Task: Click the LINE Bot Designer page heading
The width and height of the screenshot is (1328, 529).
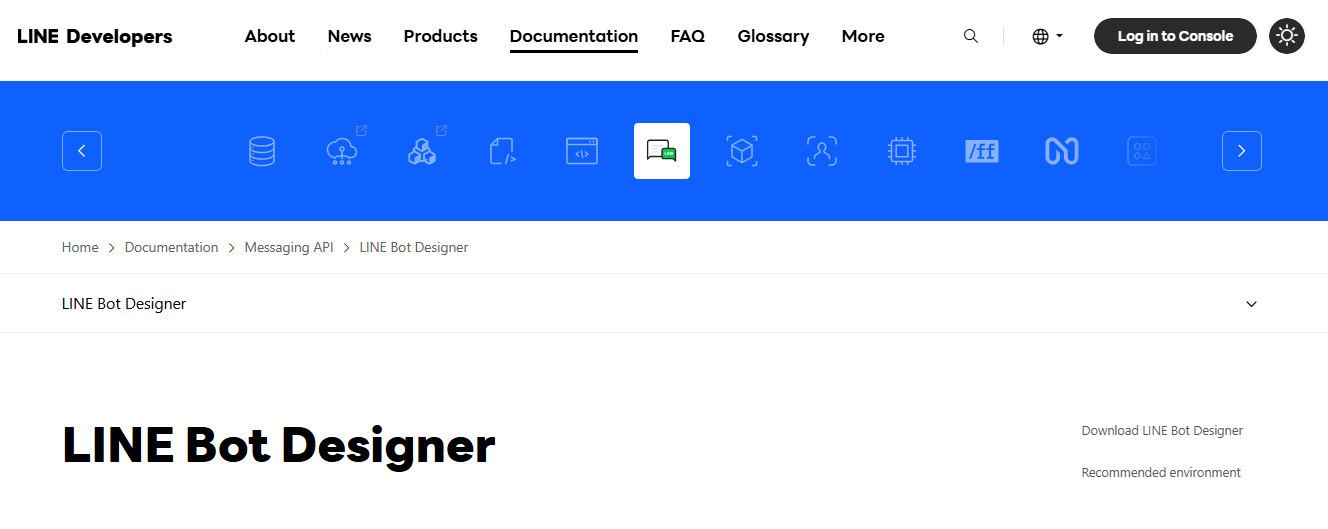Action: tap(279, 446)
